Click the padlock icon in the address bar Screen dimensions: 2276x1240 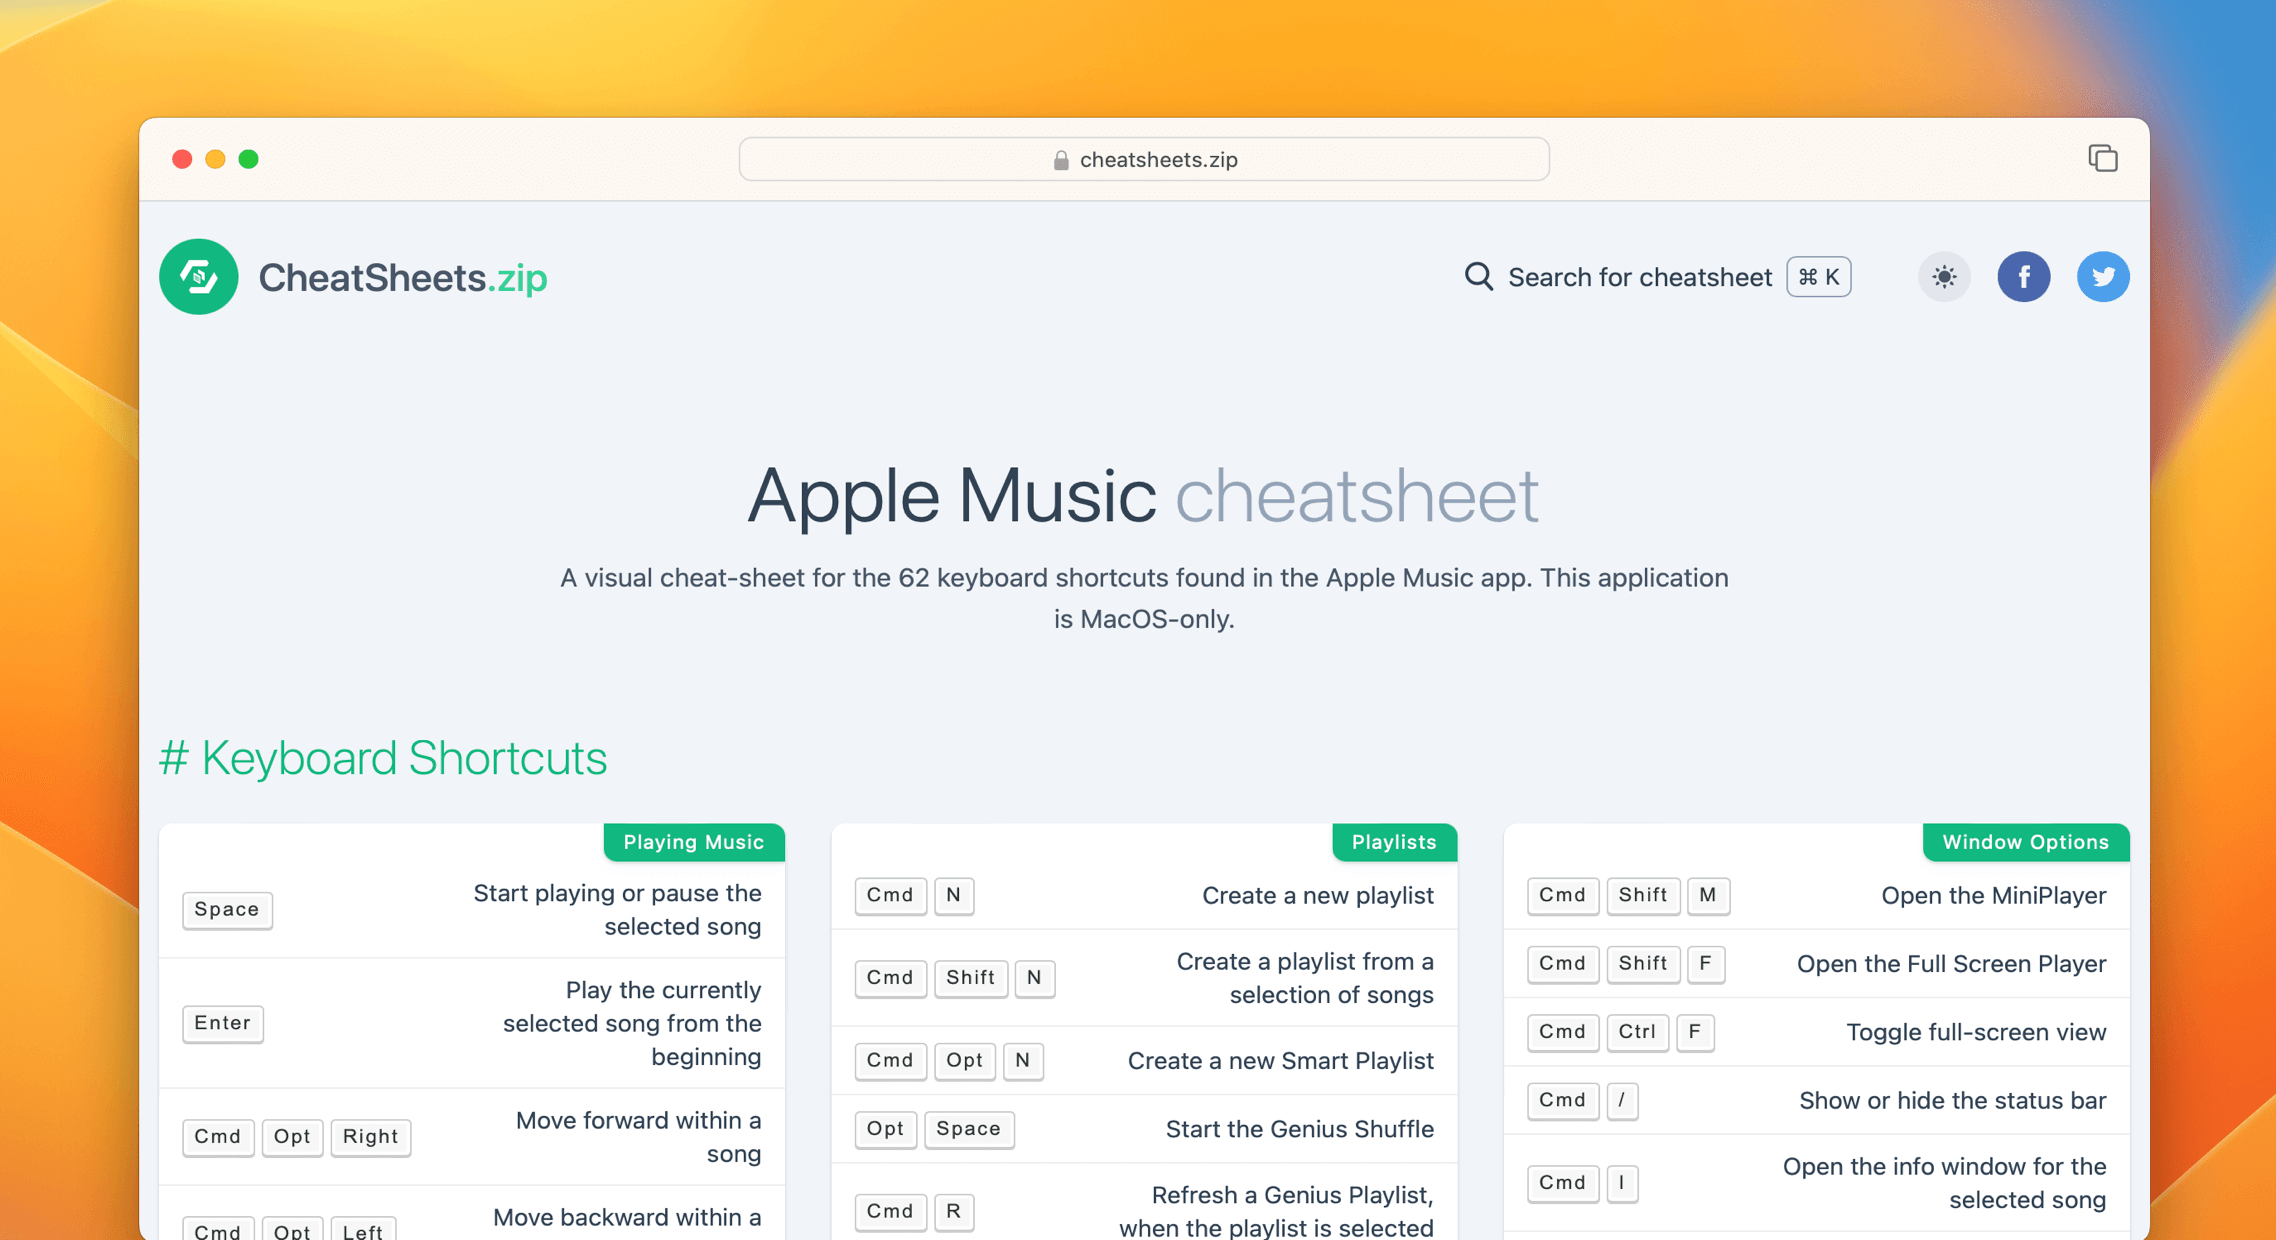1059,159
